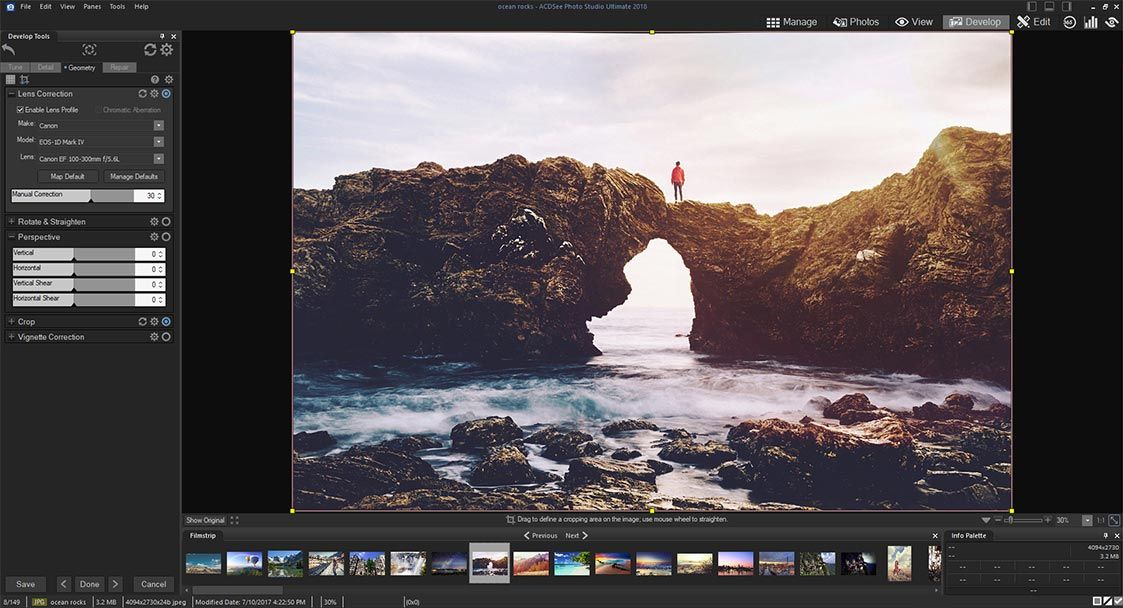Open the camera Make dropdown
Screen dimensions: 1123x608
(x=158, y=125)
